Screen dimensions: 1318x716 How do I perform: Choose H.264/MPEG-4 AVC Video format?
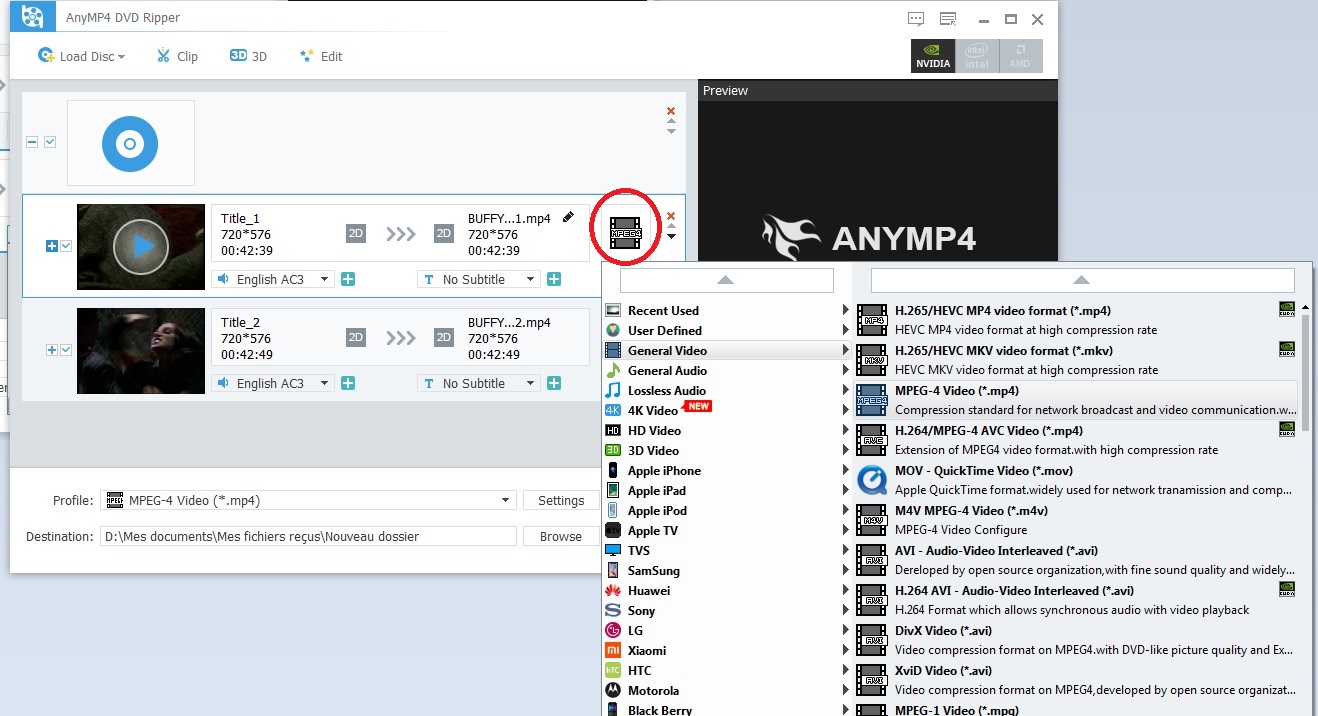pyautogui.click(x=1077, y=440)
